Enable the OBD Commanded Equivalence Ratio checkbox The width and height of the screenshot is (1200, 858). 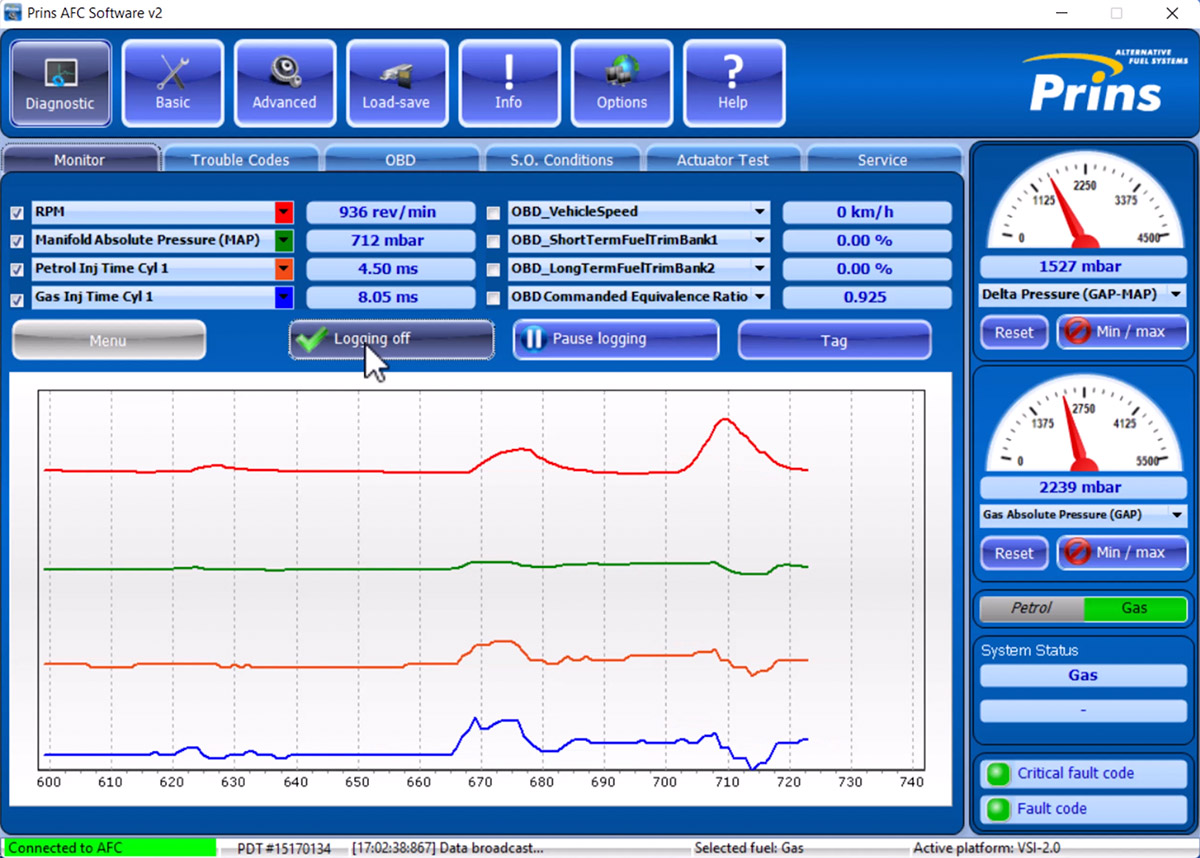coord(494,298)
